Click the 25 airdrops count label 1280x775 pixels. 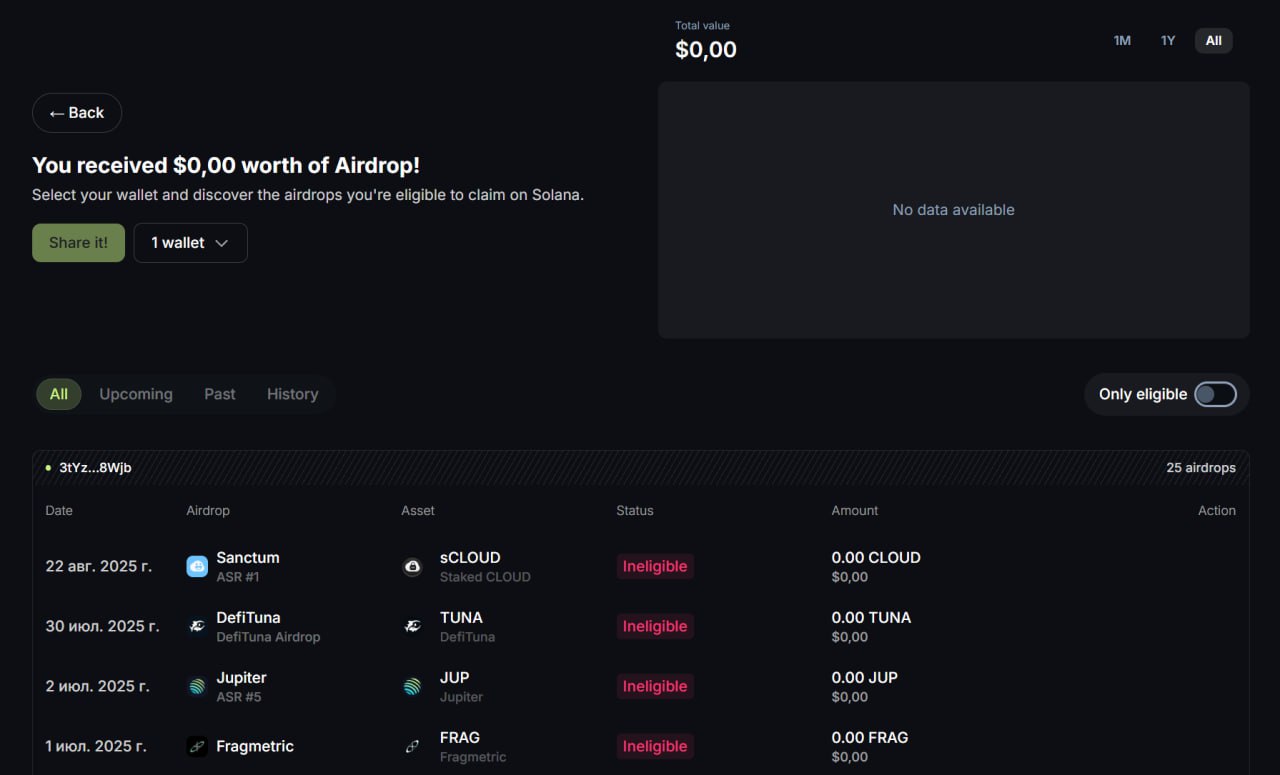1201,468
